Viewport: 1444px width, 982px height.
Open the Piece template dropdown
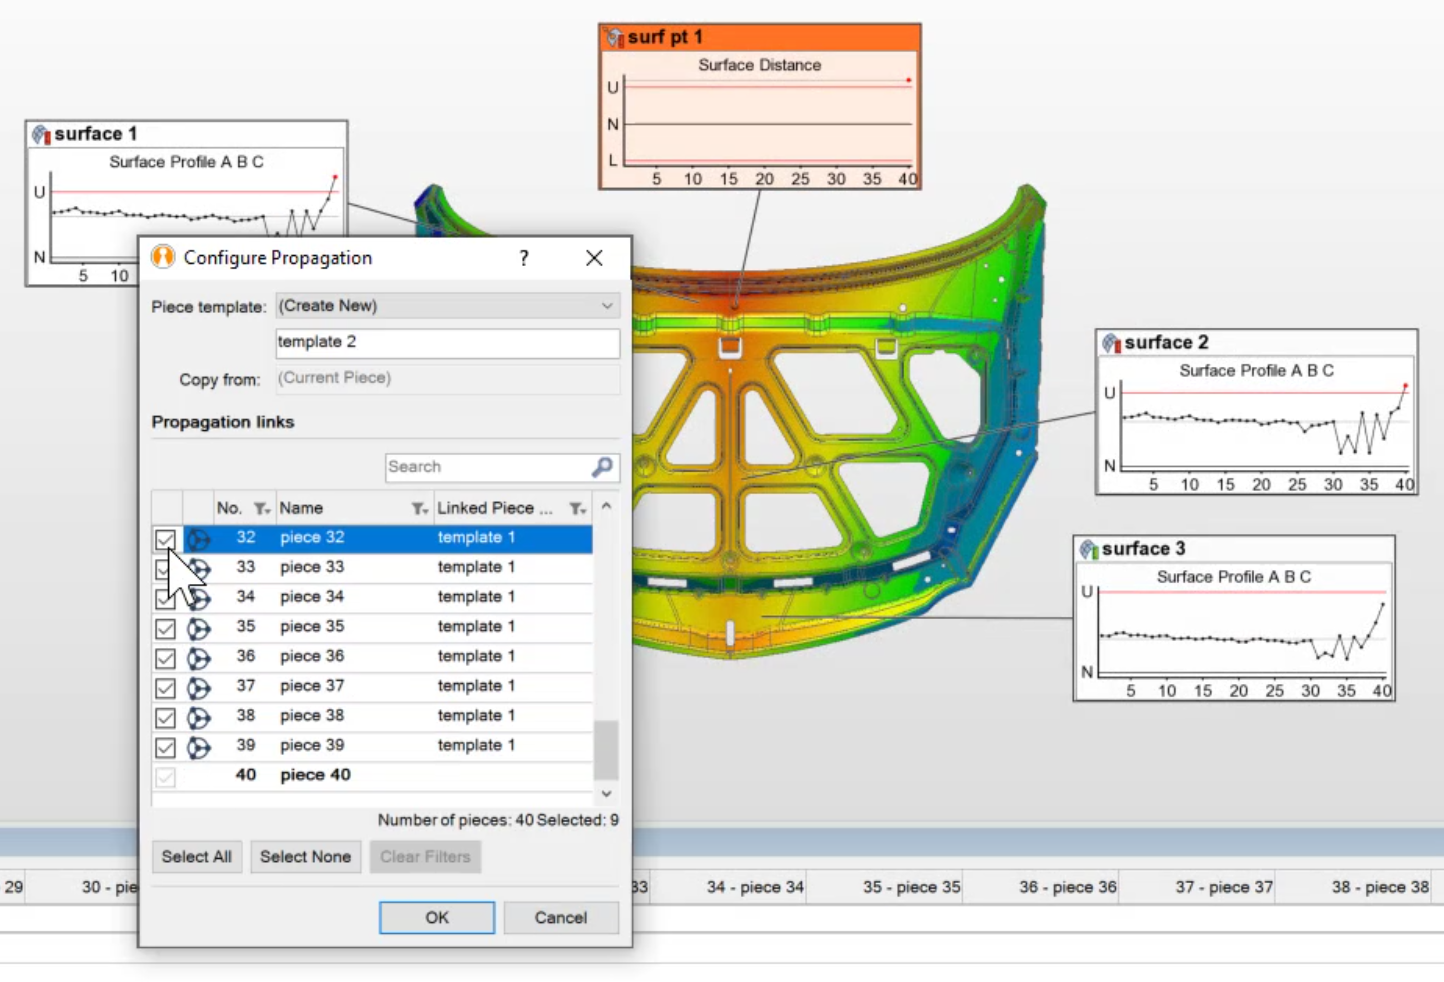point(448,306)
